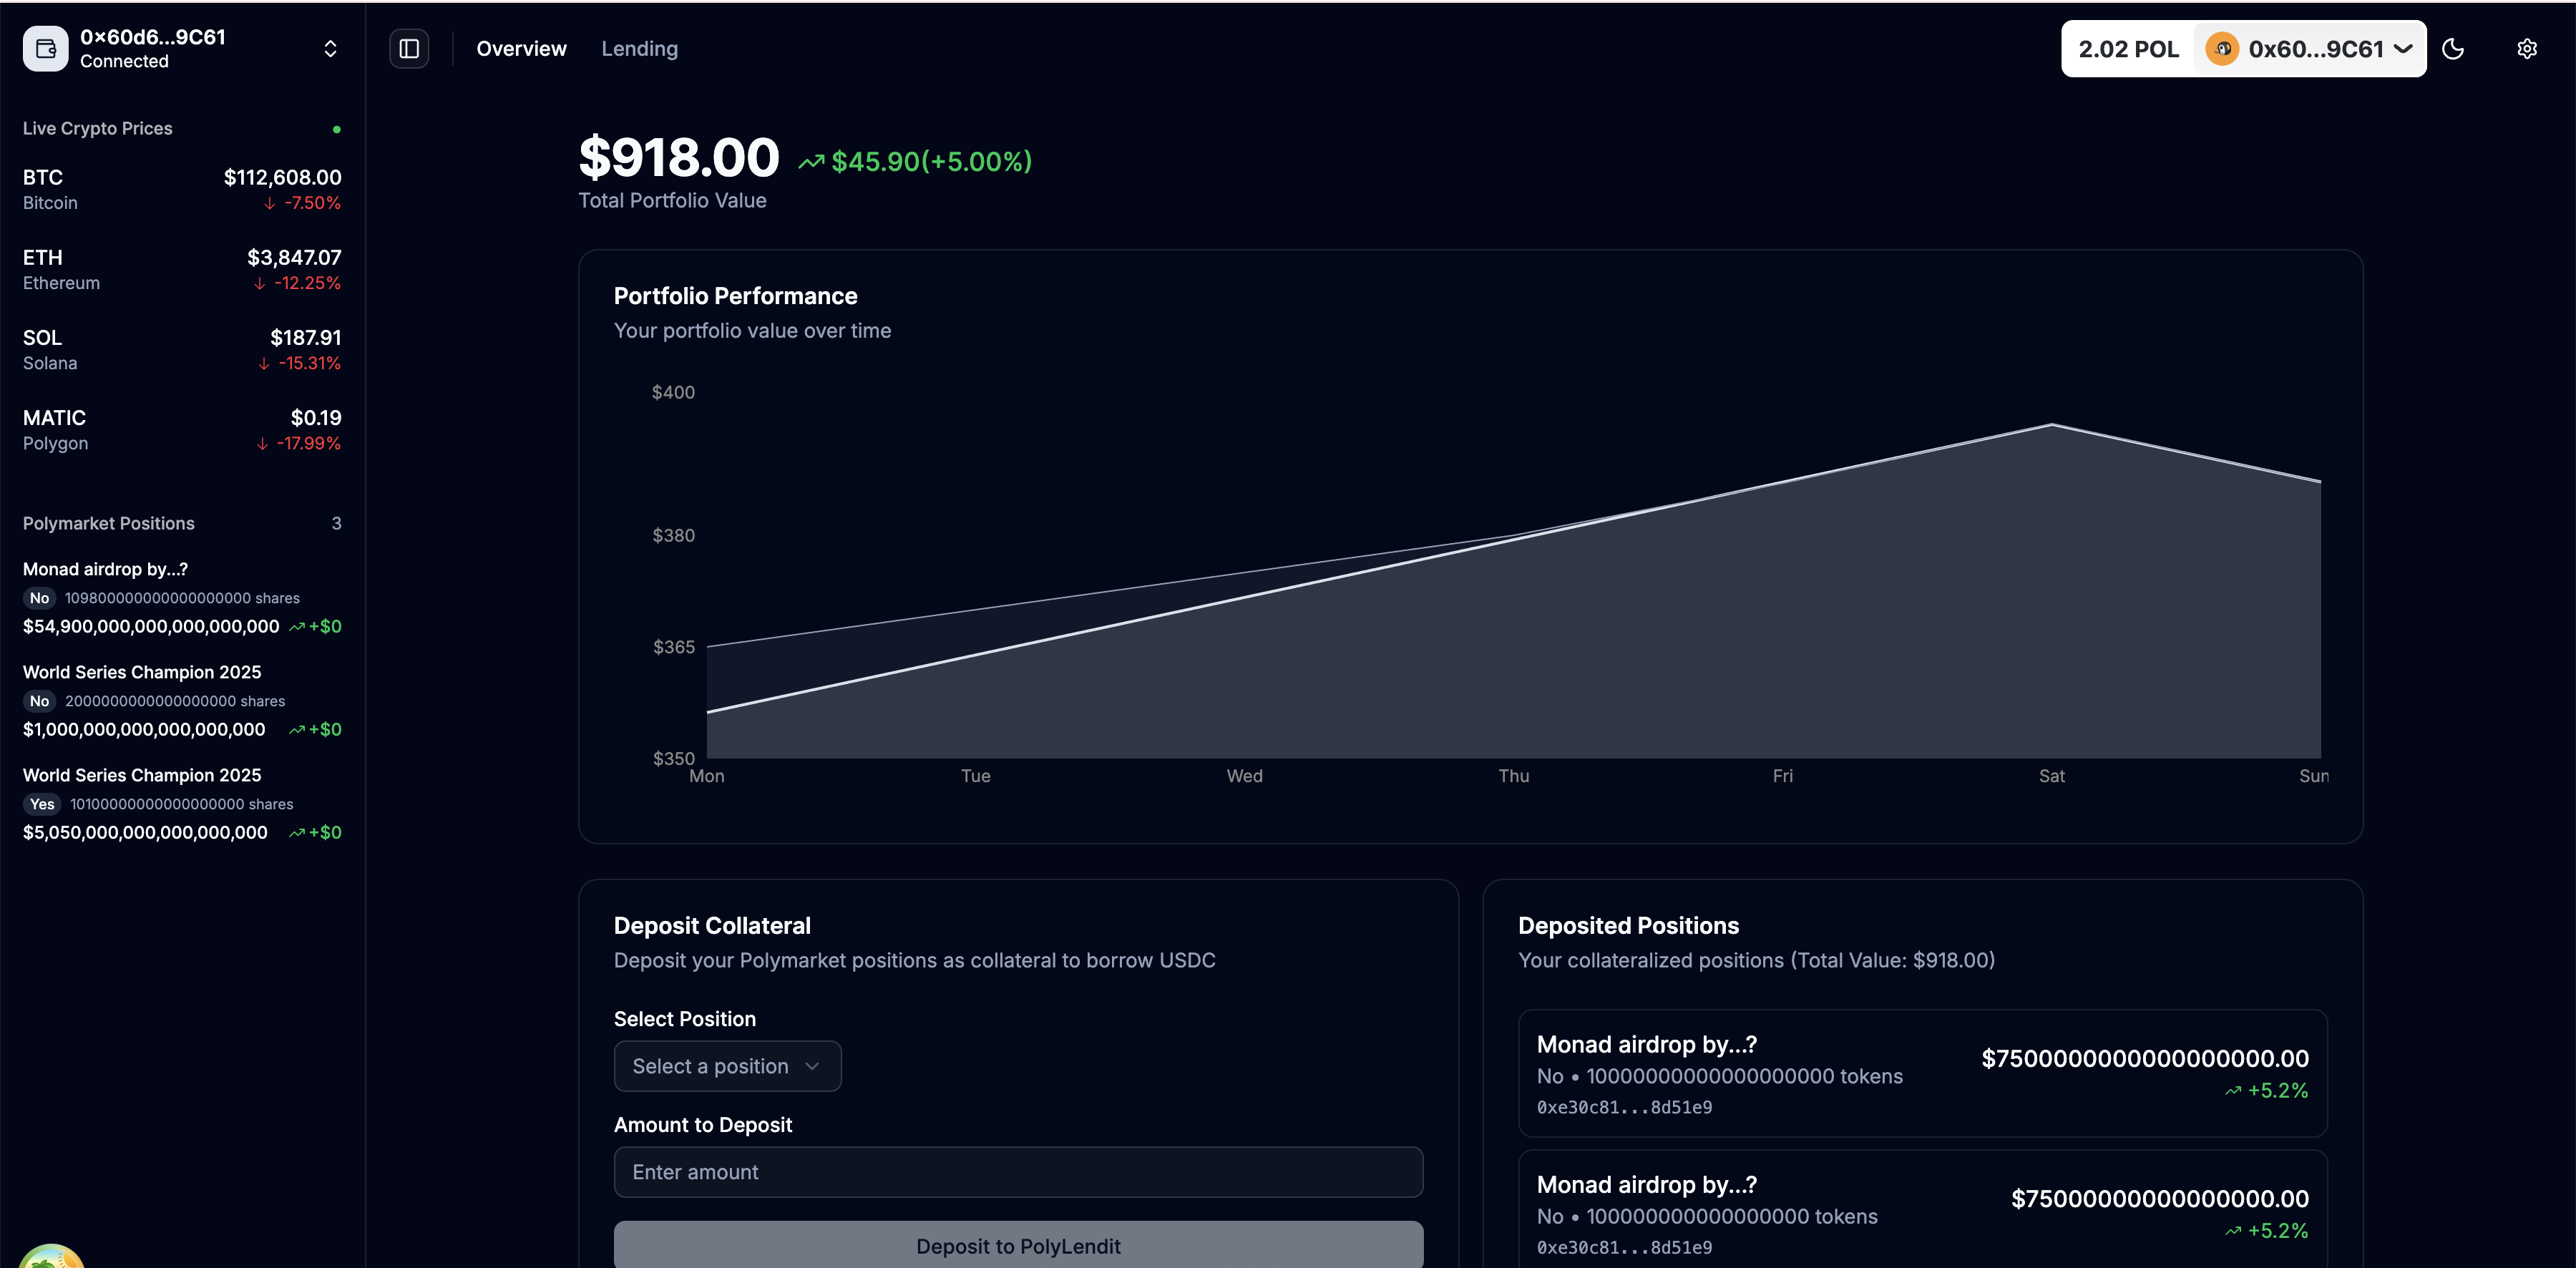The image size is (2576, 1268).
Task: Open the settings gear icon
Action: [x=2526, y=49]
